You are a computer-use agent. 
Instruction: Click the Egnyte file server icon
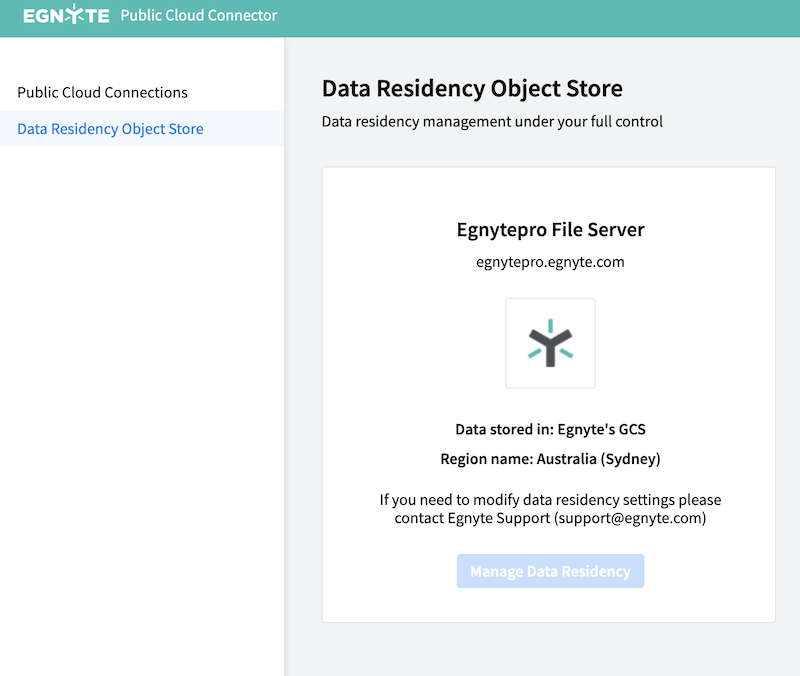coord(550,343)
